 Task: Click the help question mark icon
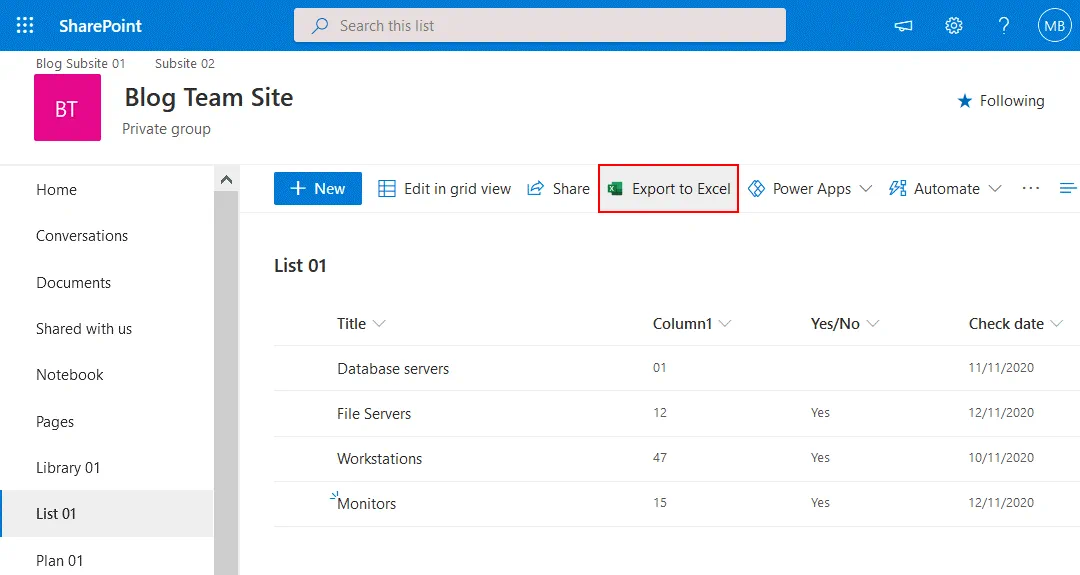pos(1004,26)
